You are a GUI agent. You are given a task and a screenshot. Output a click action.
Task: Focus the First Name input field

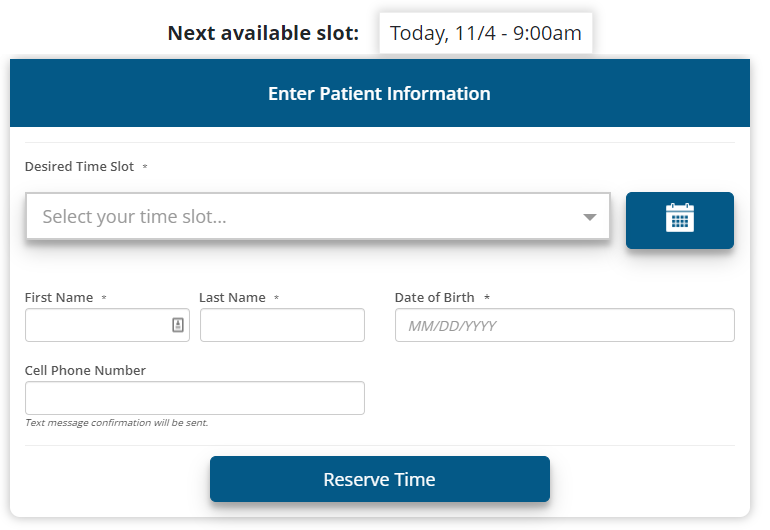[95, 325]
